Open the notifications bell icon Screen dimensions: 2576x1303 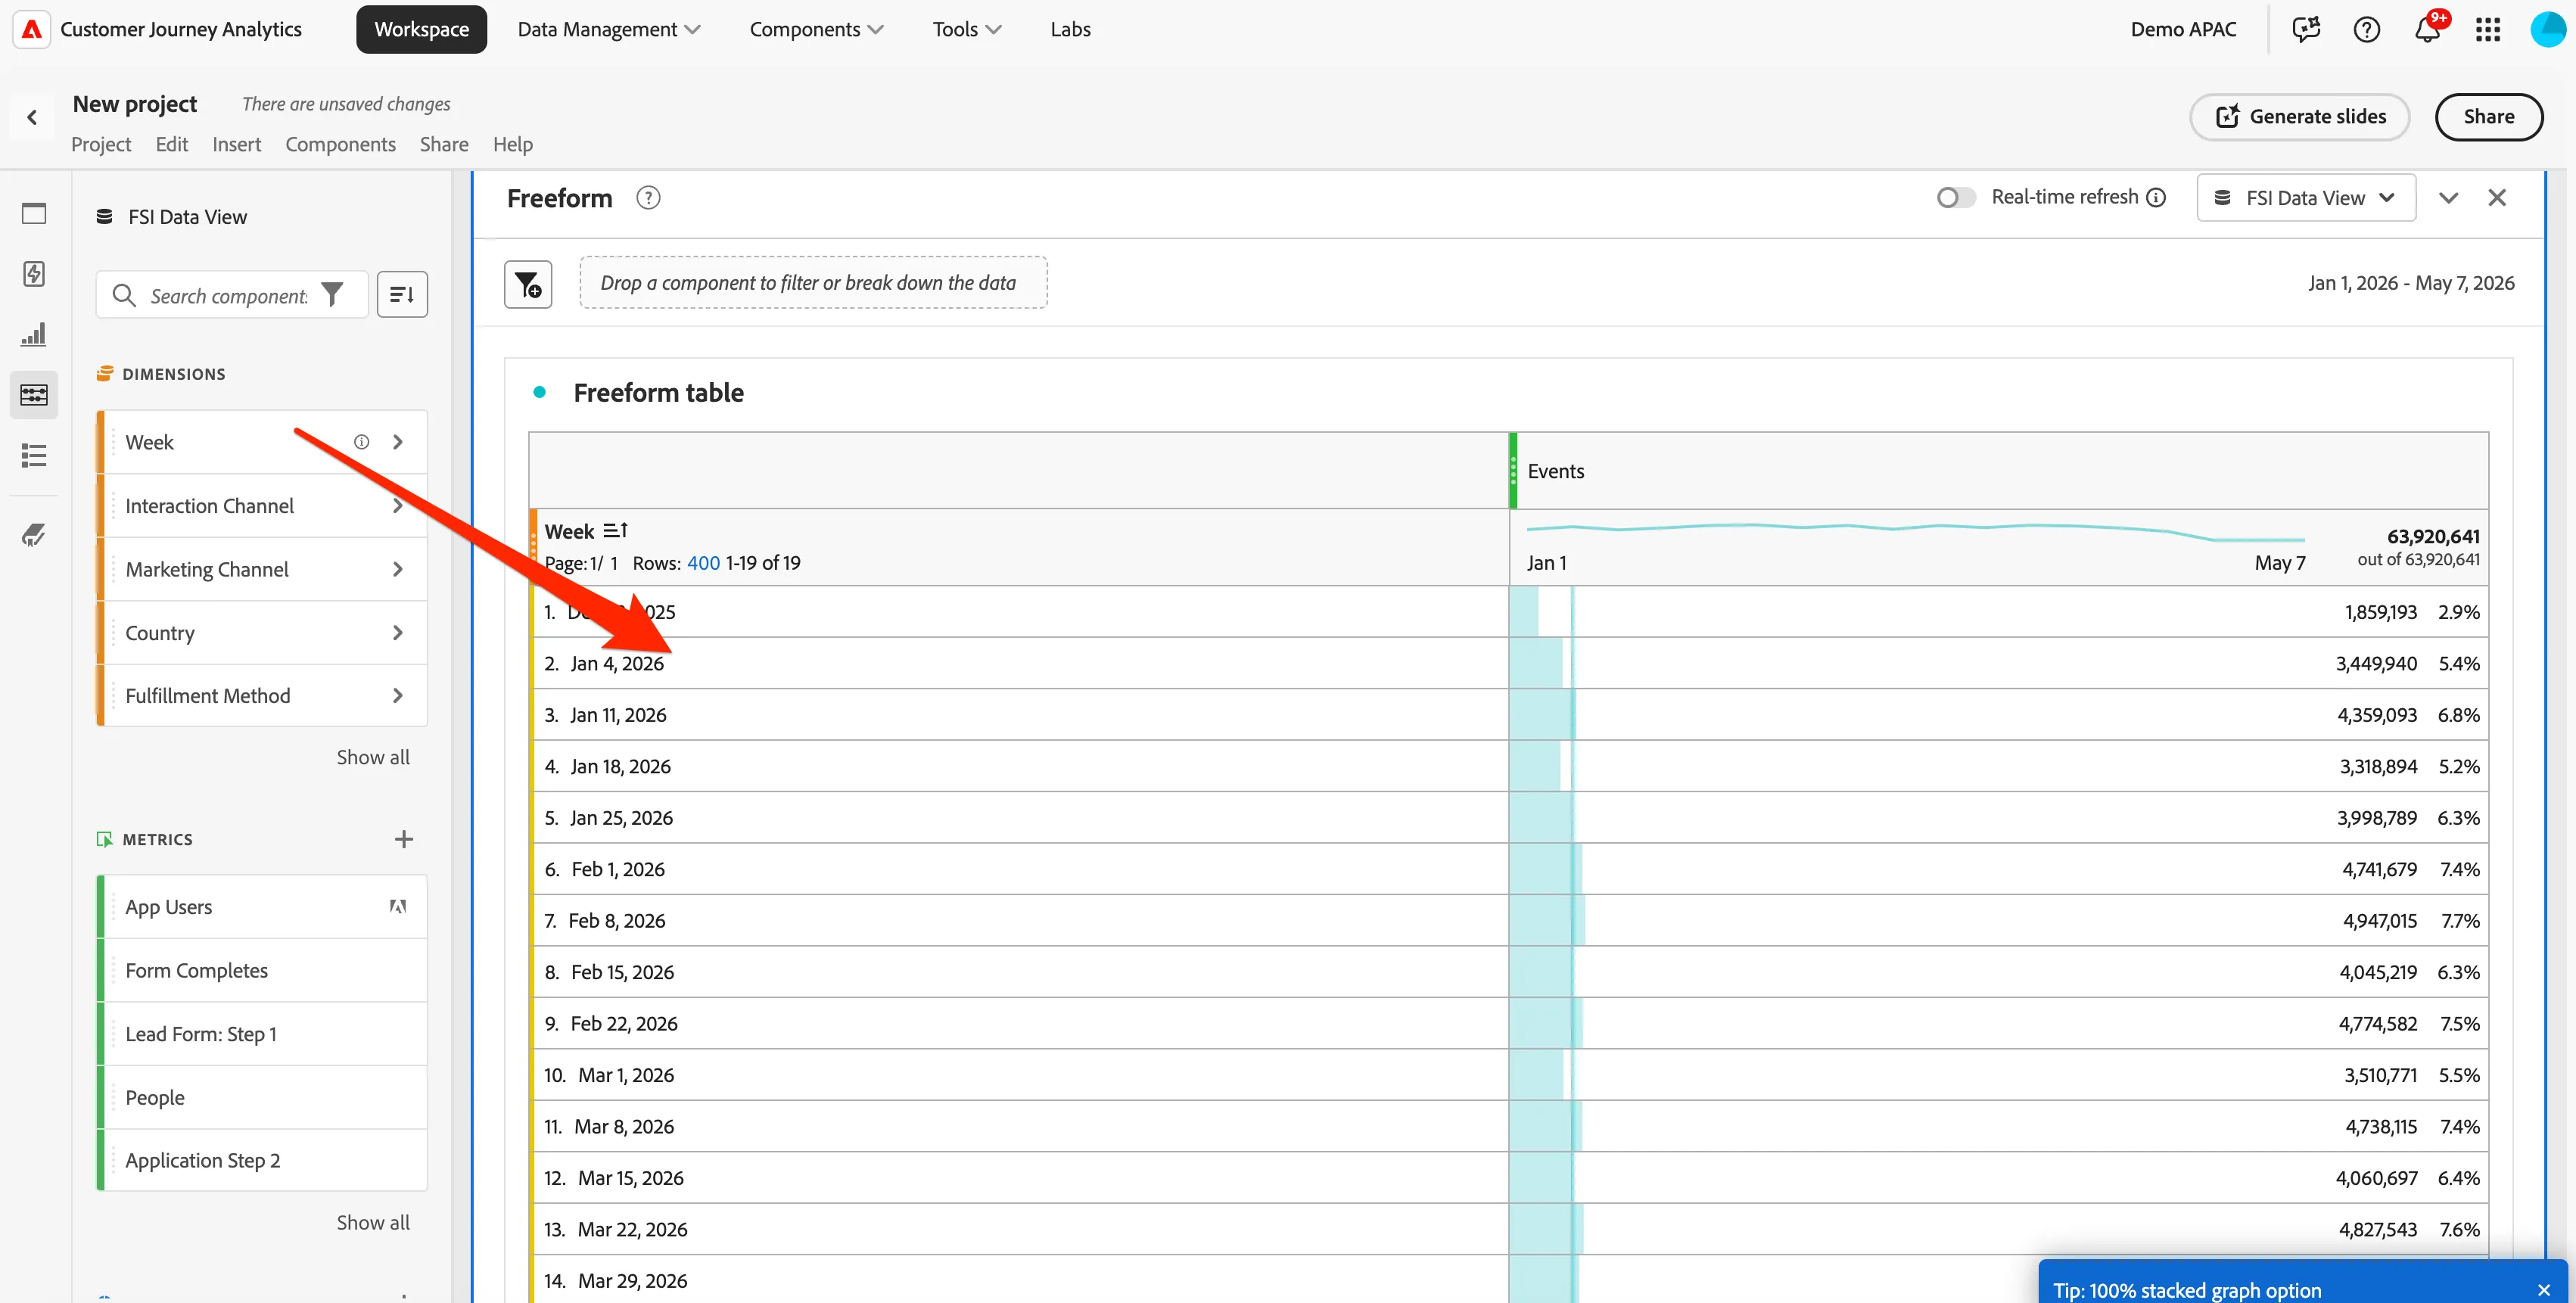(2427, 30)
